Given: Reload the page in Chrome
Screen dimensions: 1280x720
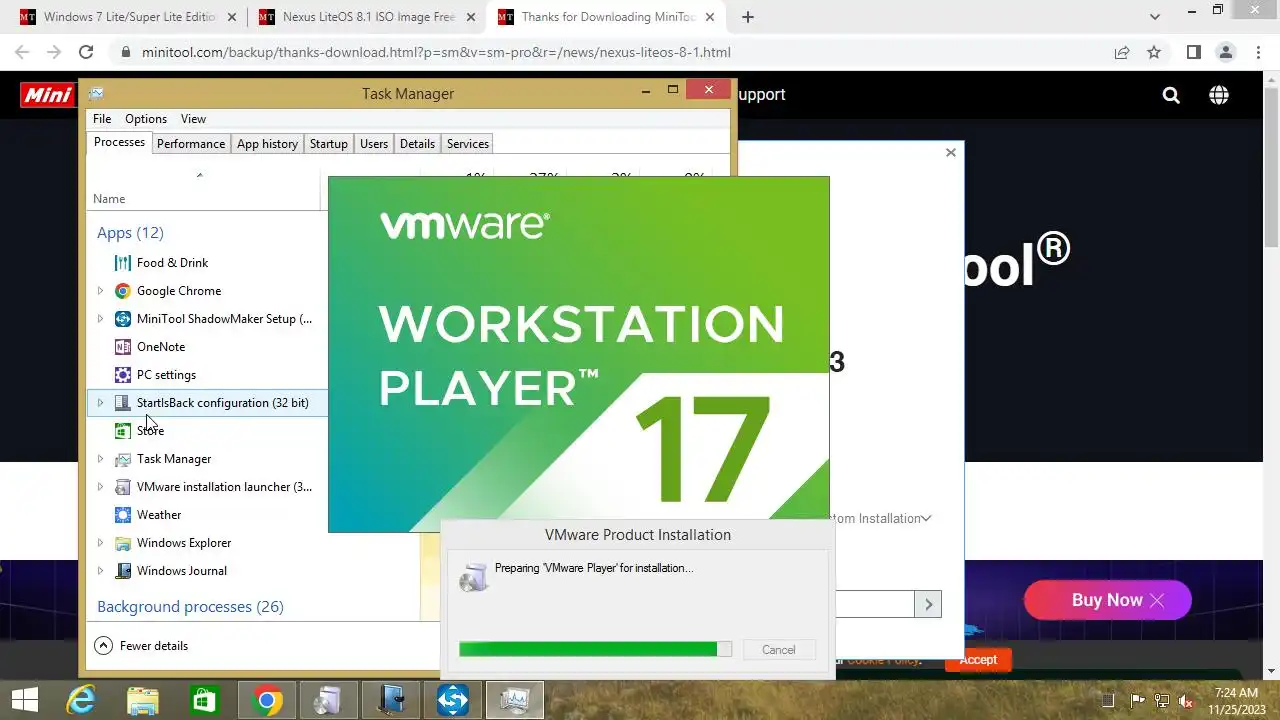Looking at the screenshot, I should [86, 52].
